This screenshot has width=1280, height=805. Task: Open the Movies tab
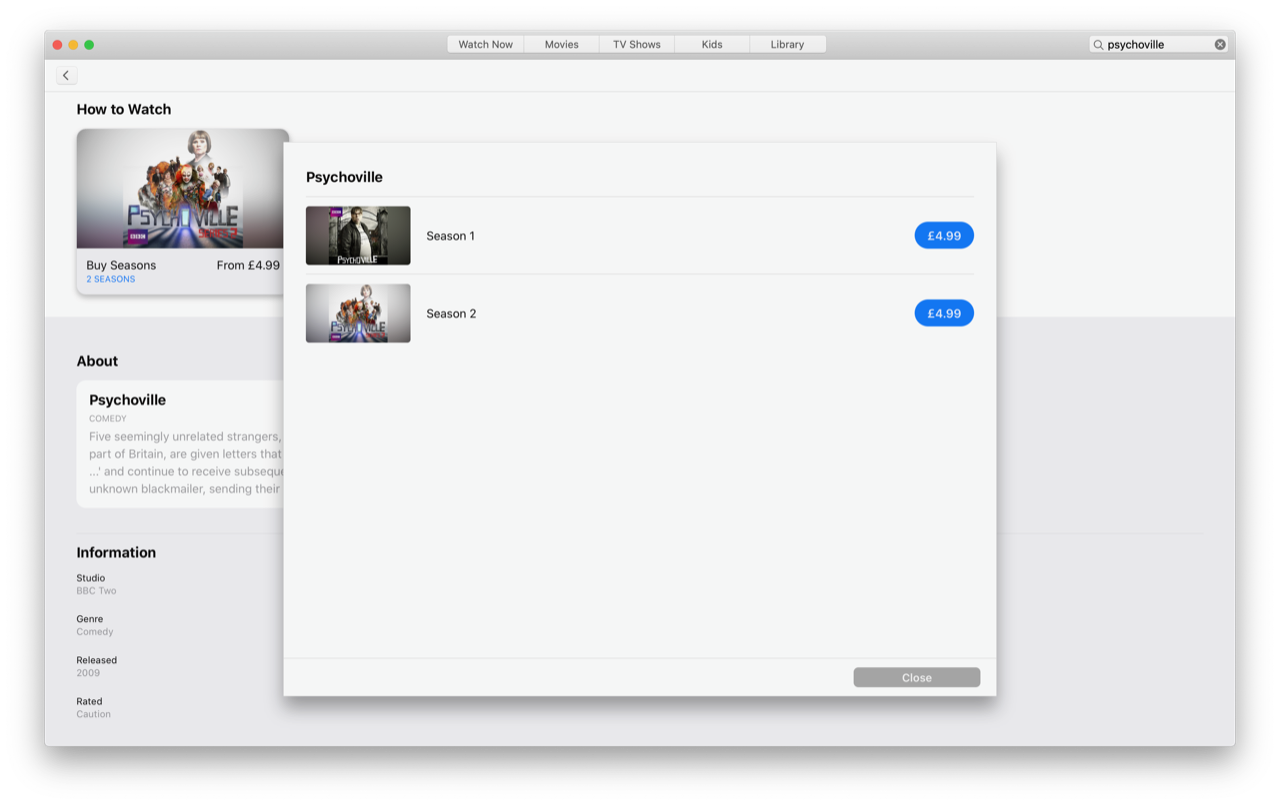[561, 44]
